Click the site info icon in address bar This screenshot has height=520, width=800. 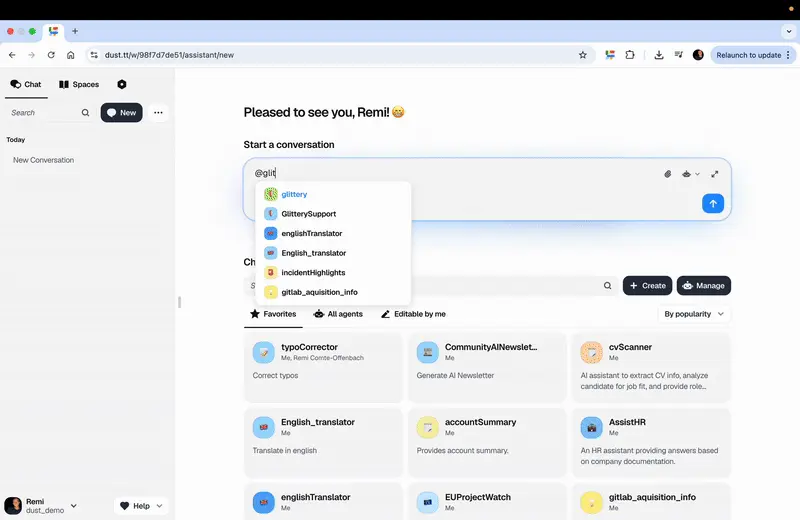tap(94, 55)
